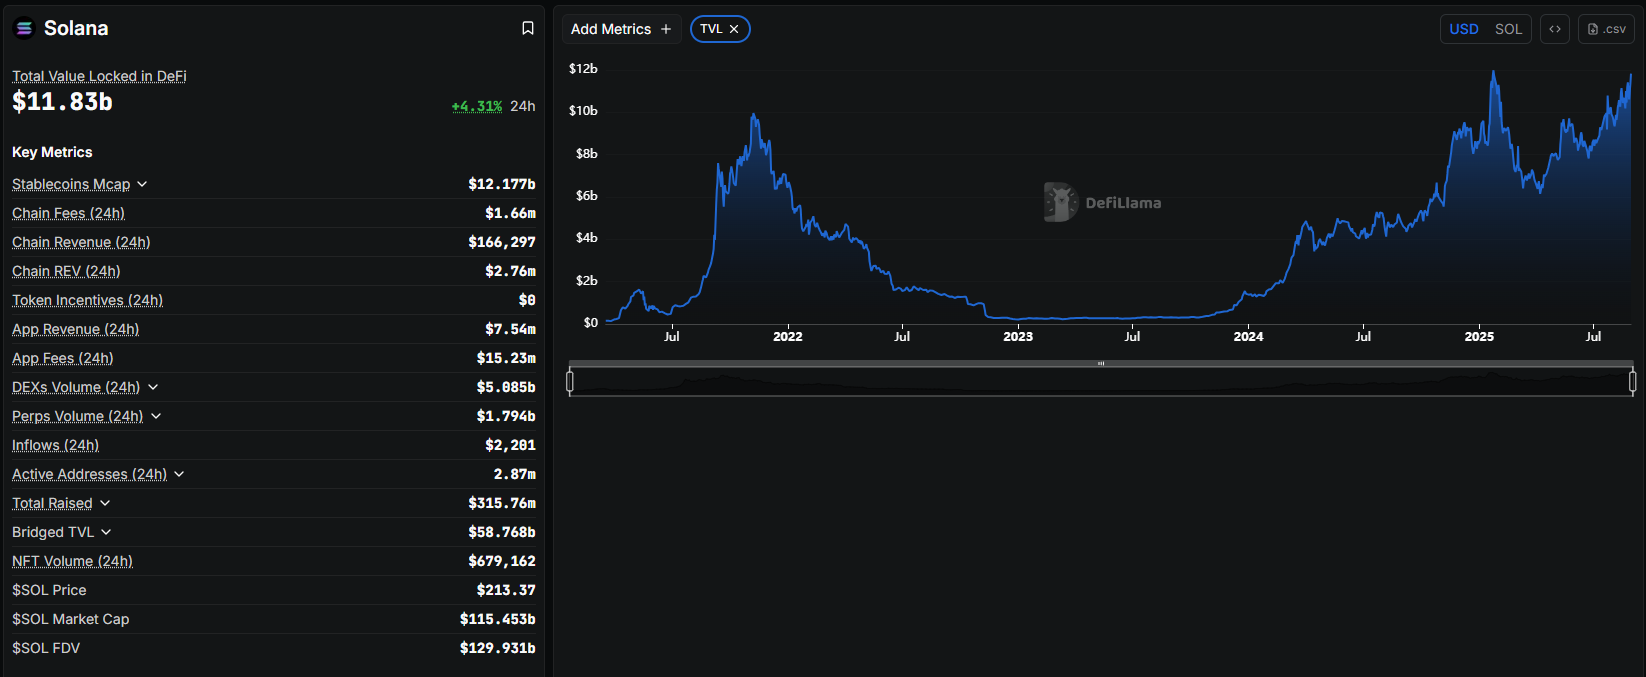Remove the TVL metric chip
The width and height of the screenshot is (1646, 677).
(734, 29)
